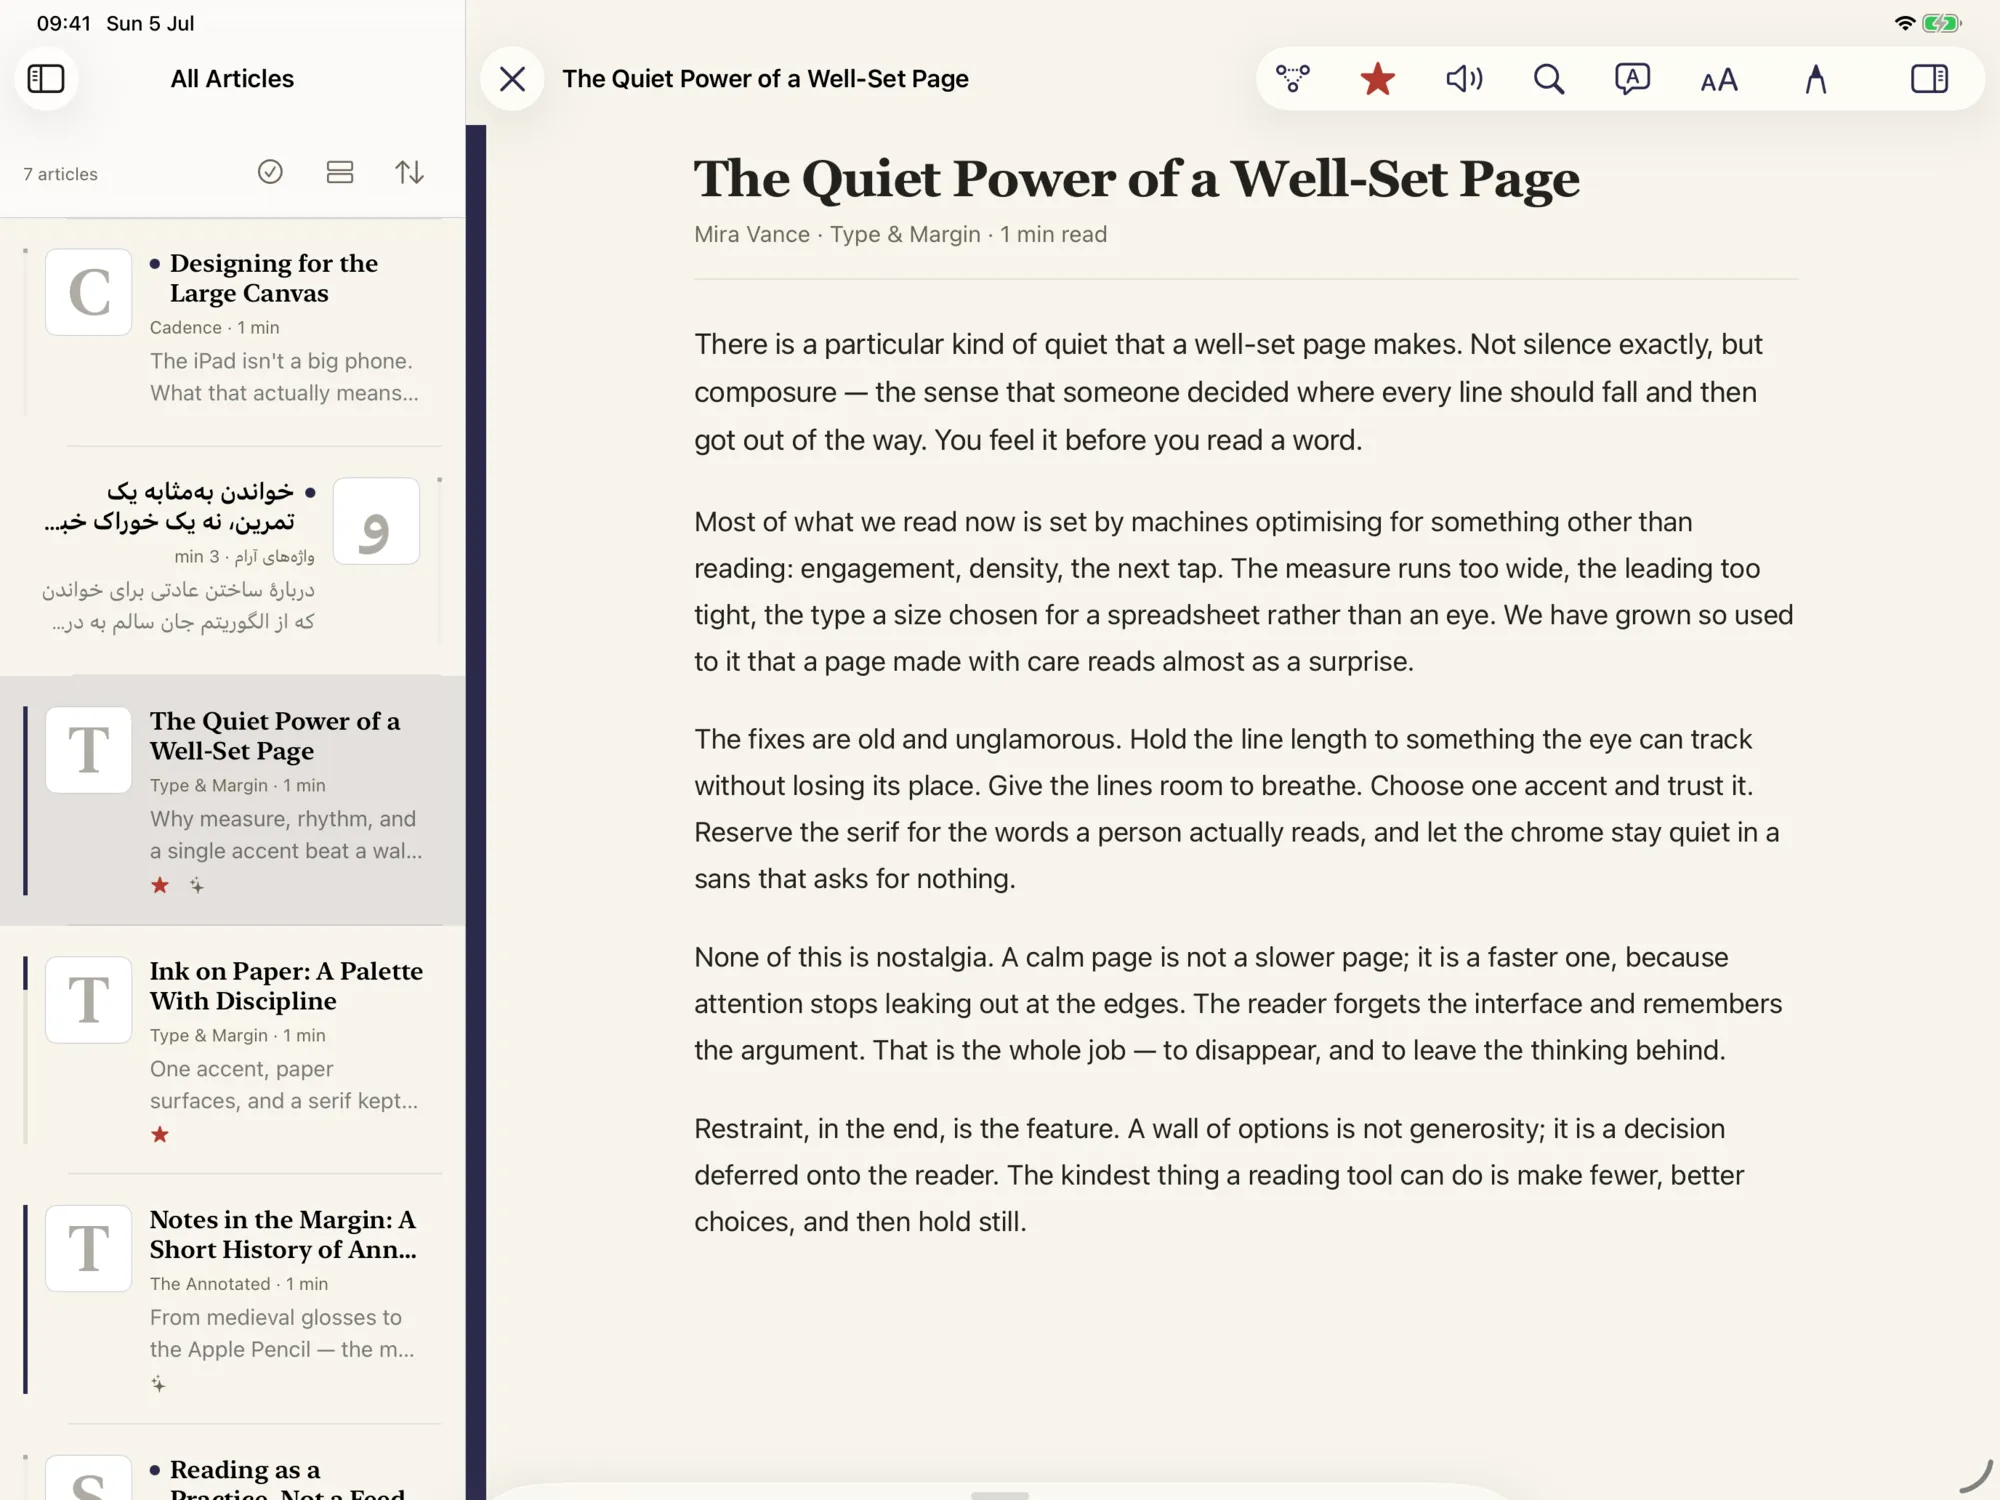Open Ink on Paper article
2000x1500 pixels.
232,1049
